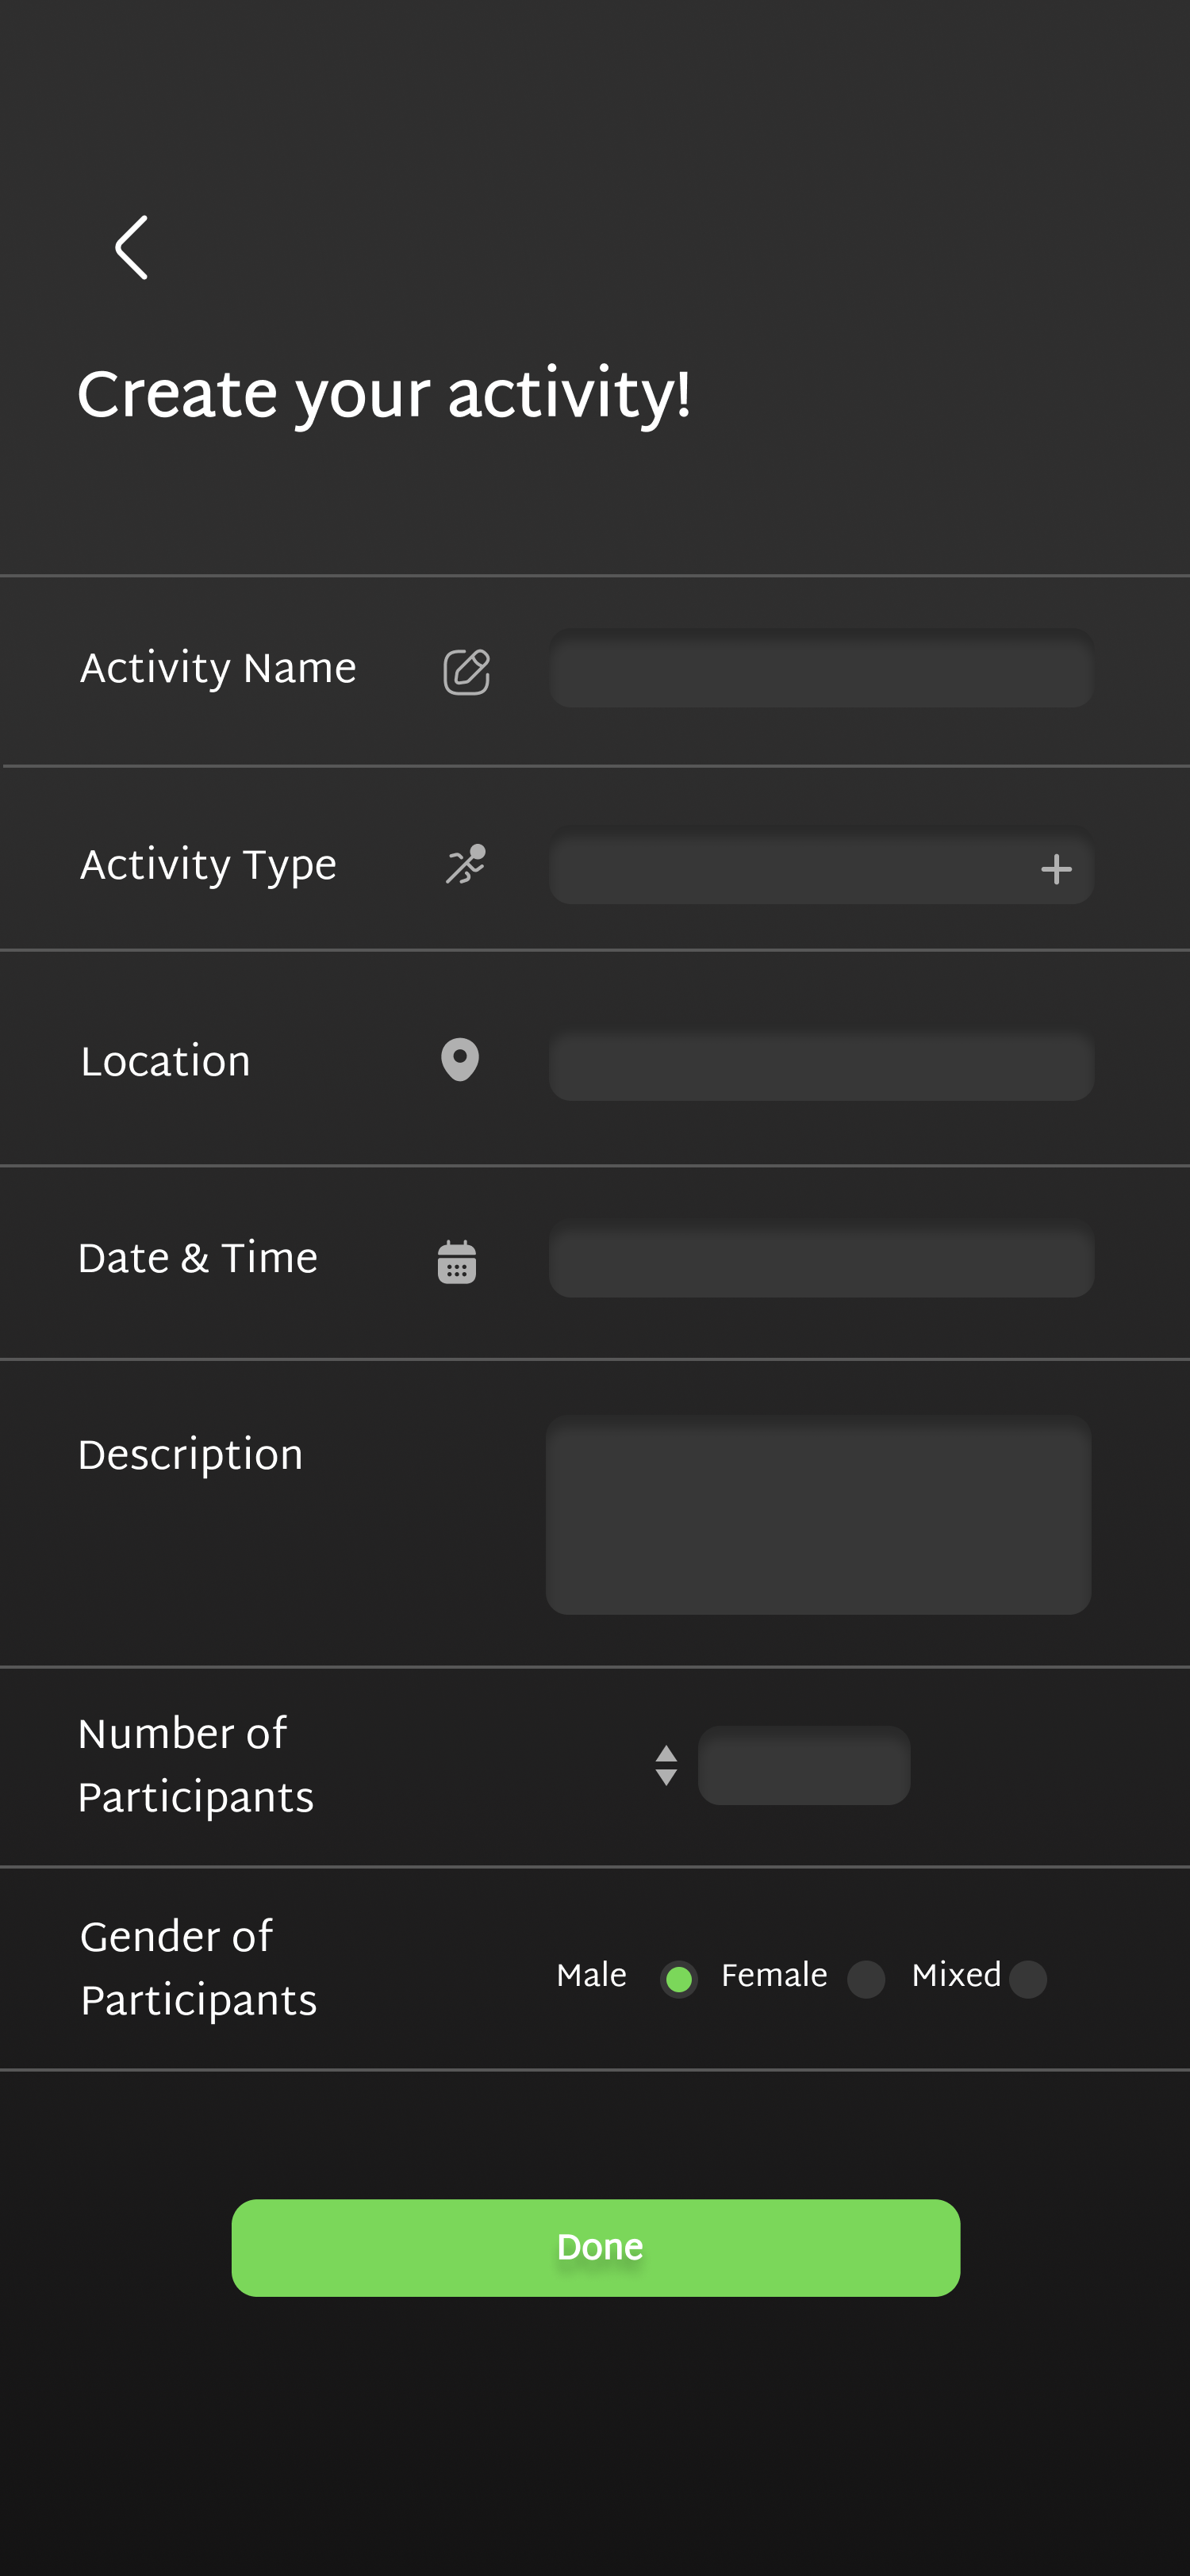
Task: Select Mixed gender for participants
Action: click(1027, 1979)
